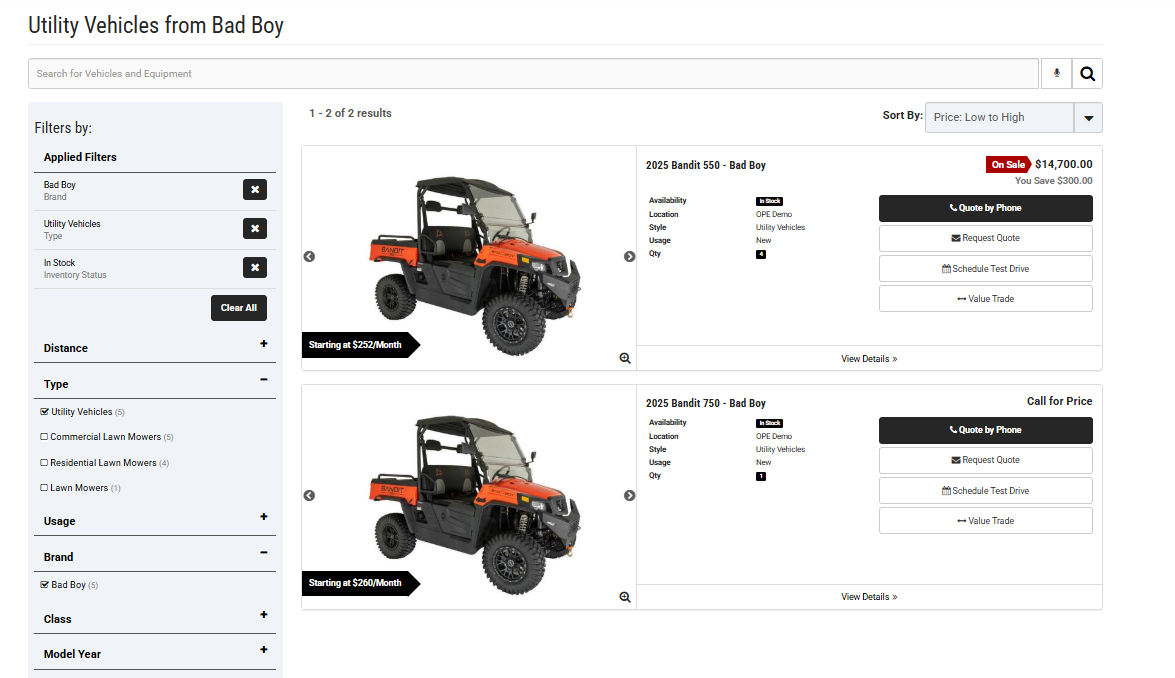
Task: Remove the In Stock inventory filter
Action: (255, 267)
